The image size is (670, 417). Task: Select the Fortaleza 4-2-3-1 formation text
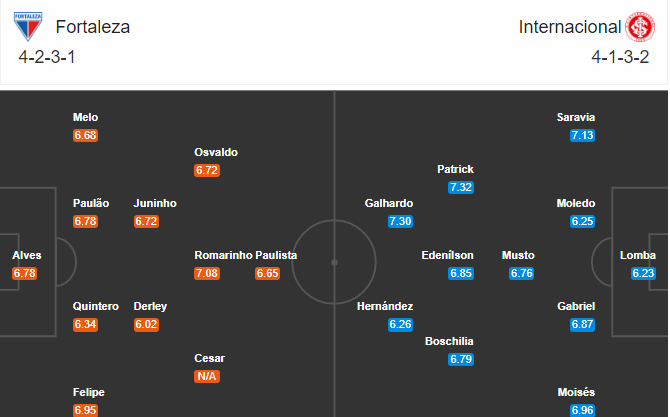click(47, 57)
